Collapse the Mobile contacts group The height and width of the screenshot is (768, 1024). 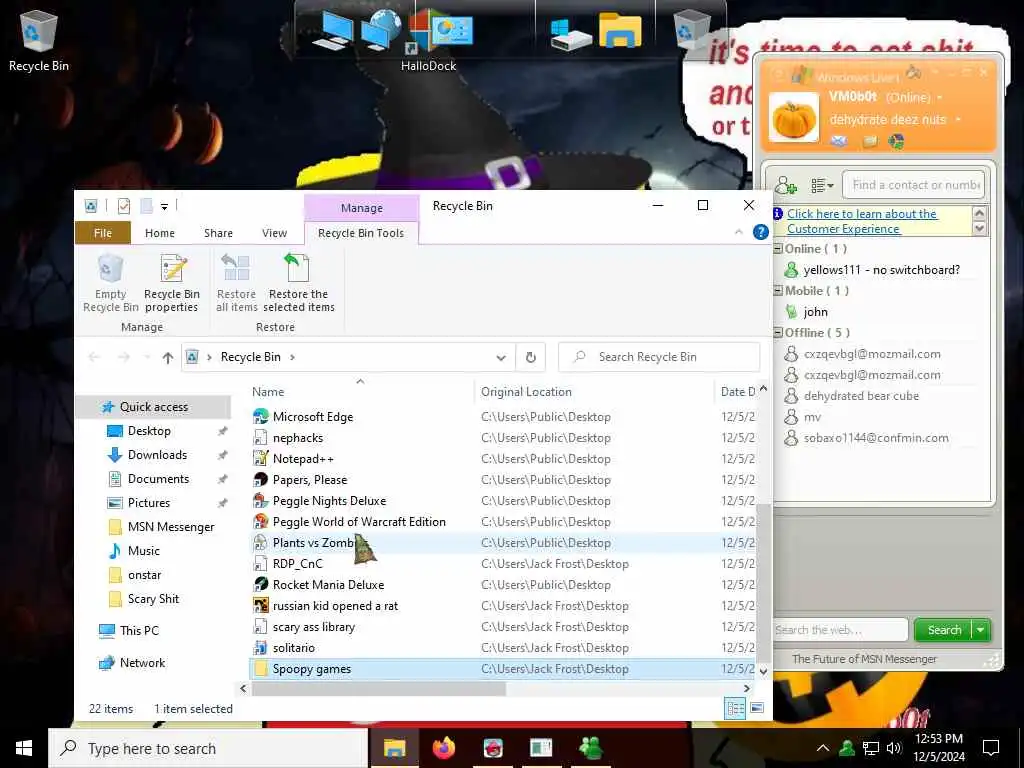[778, 291]
